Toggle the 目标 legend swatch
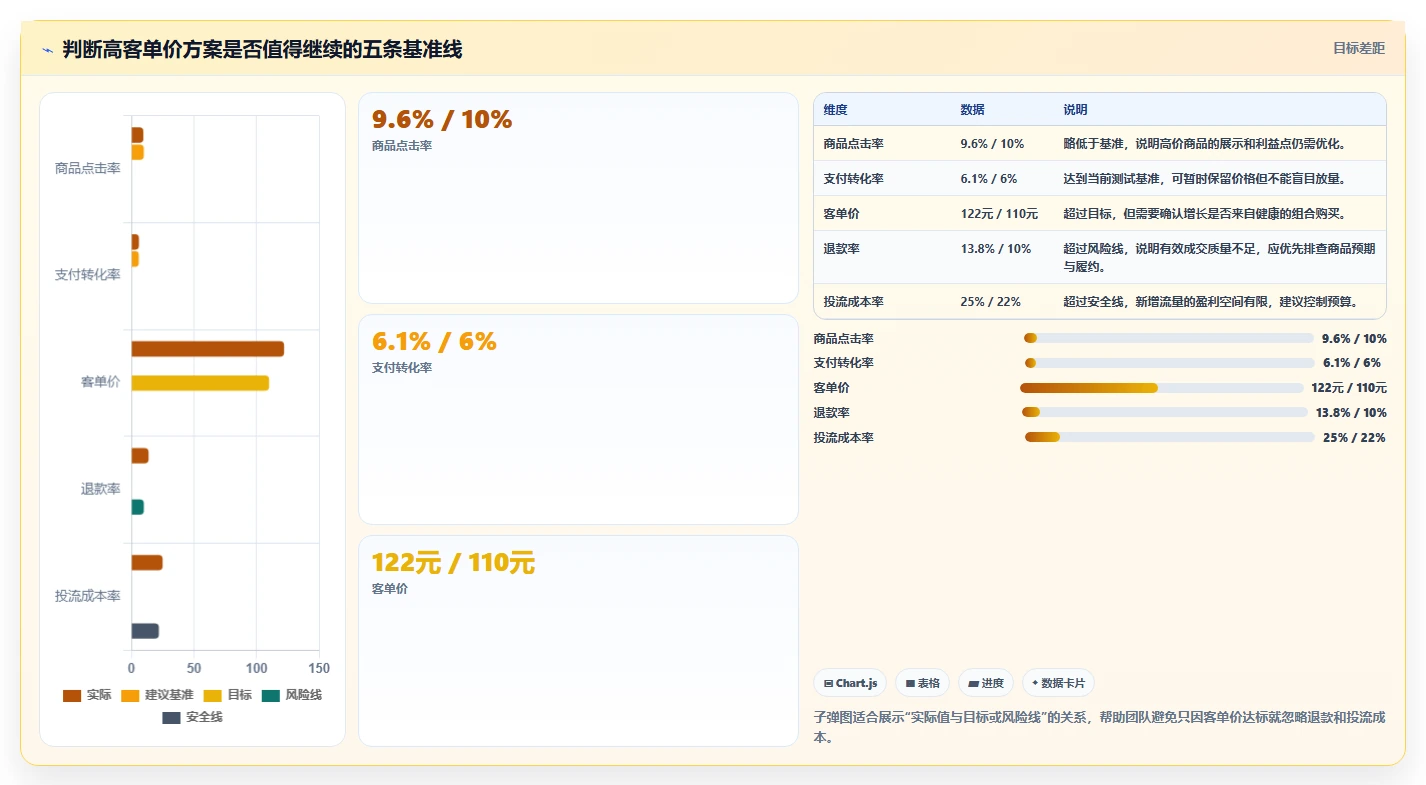 (213, 695)
